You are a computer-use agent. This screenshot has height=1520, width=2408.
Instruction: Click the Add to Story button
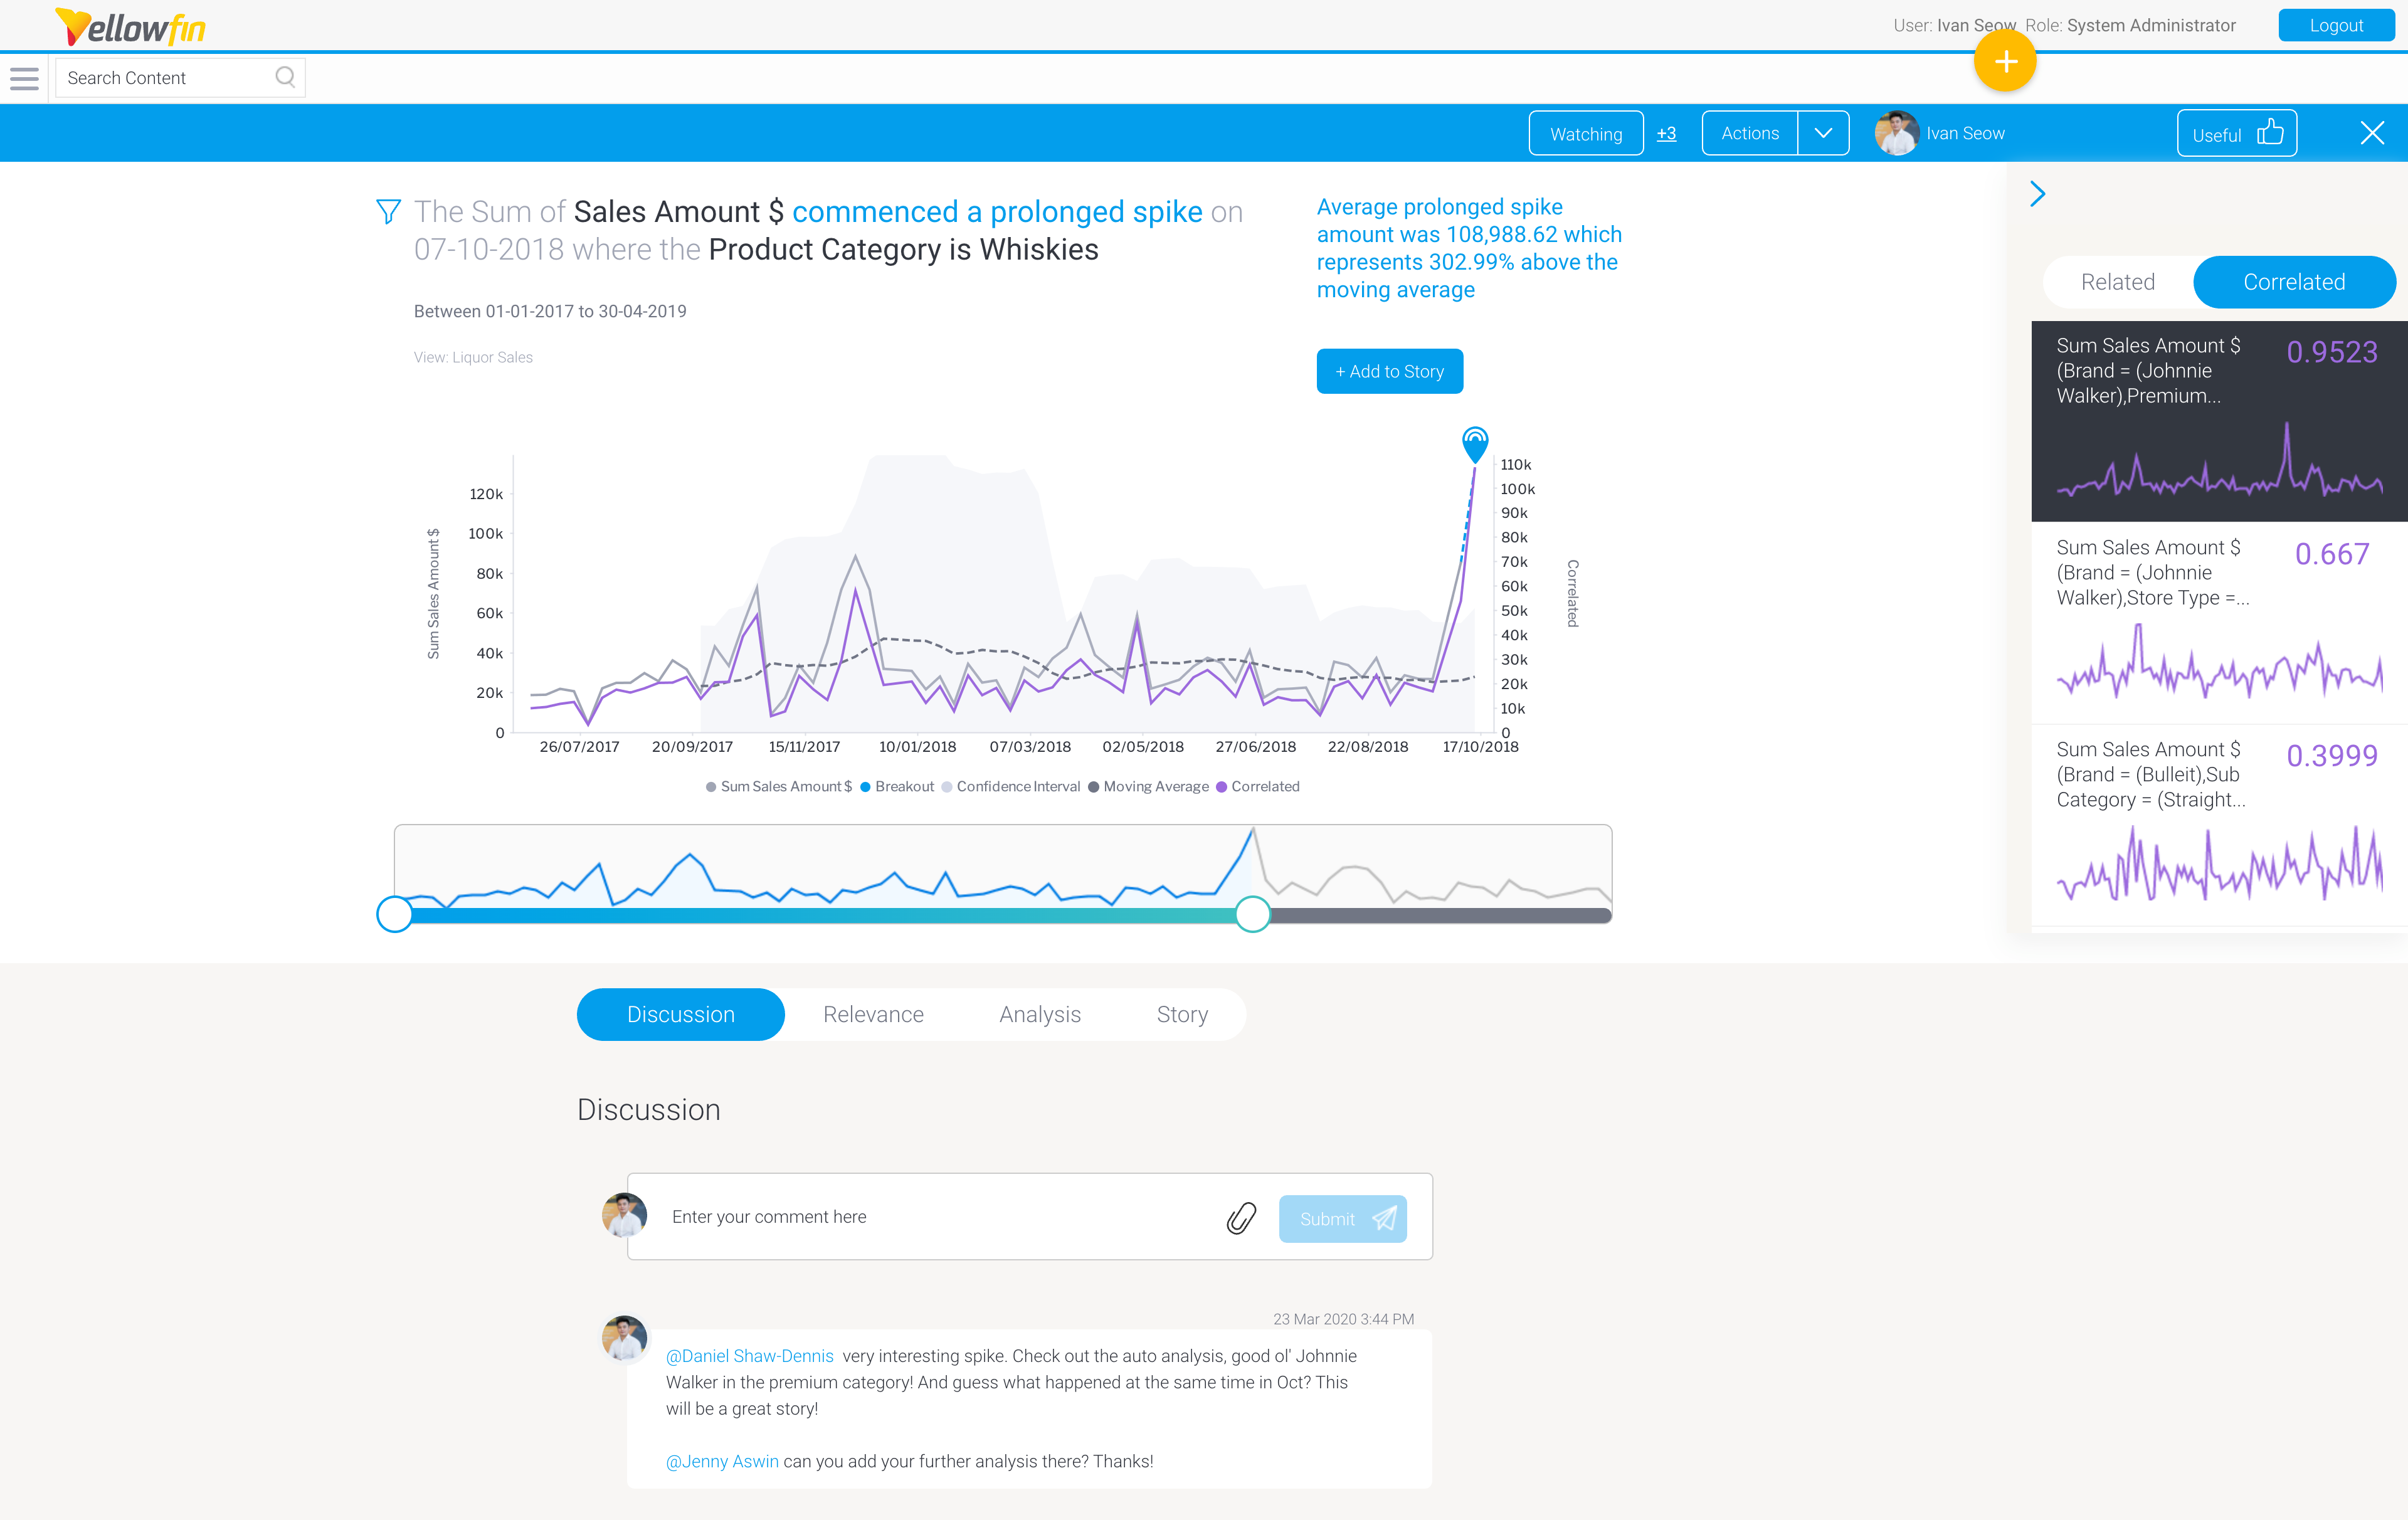pyautogui.click(x=1389, y=372)
